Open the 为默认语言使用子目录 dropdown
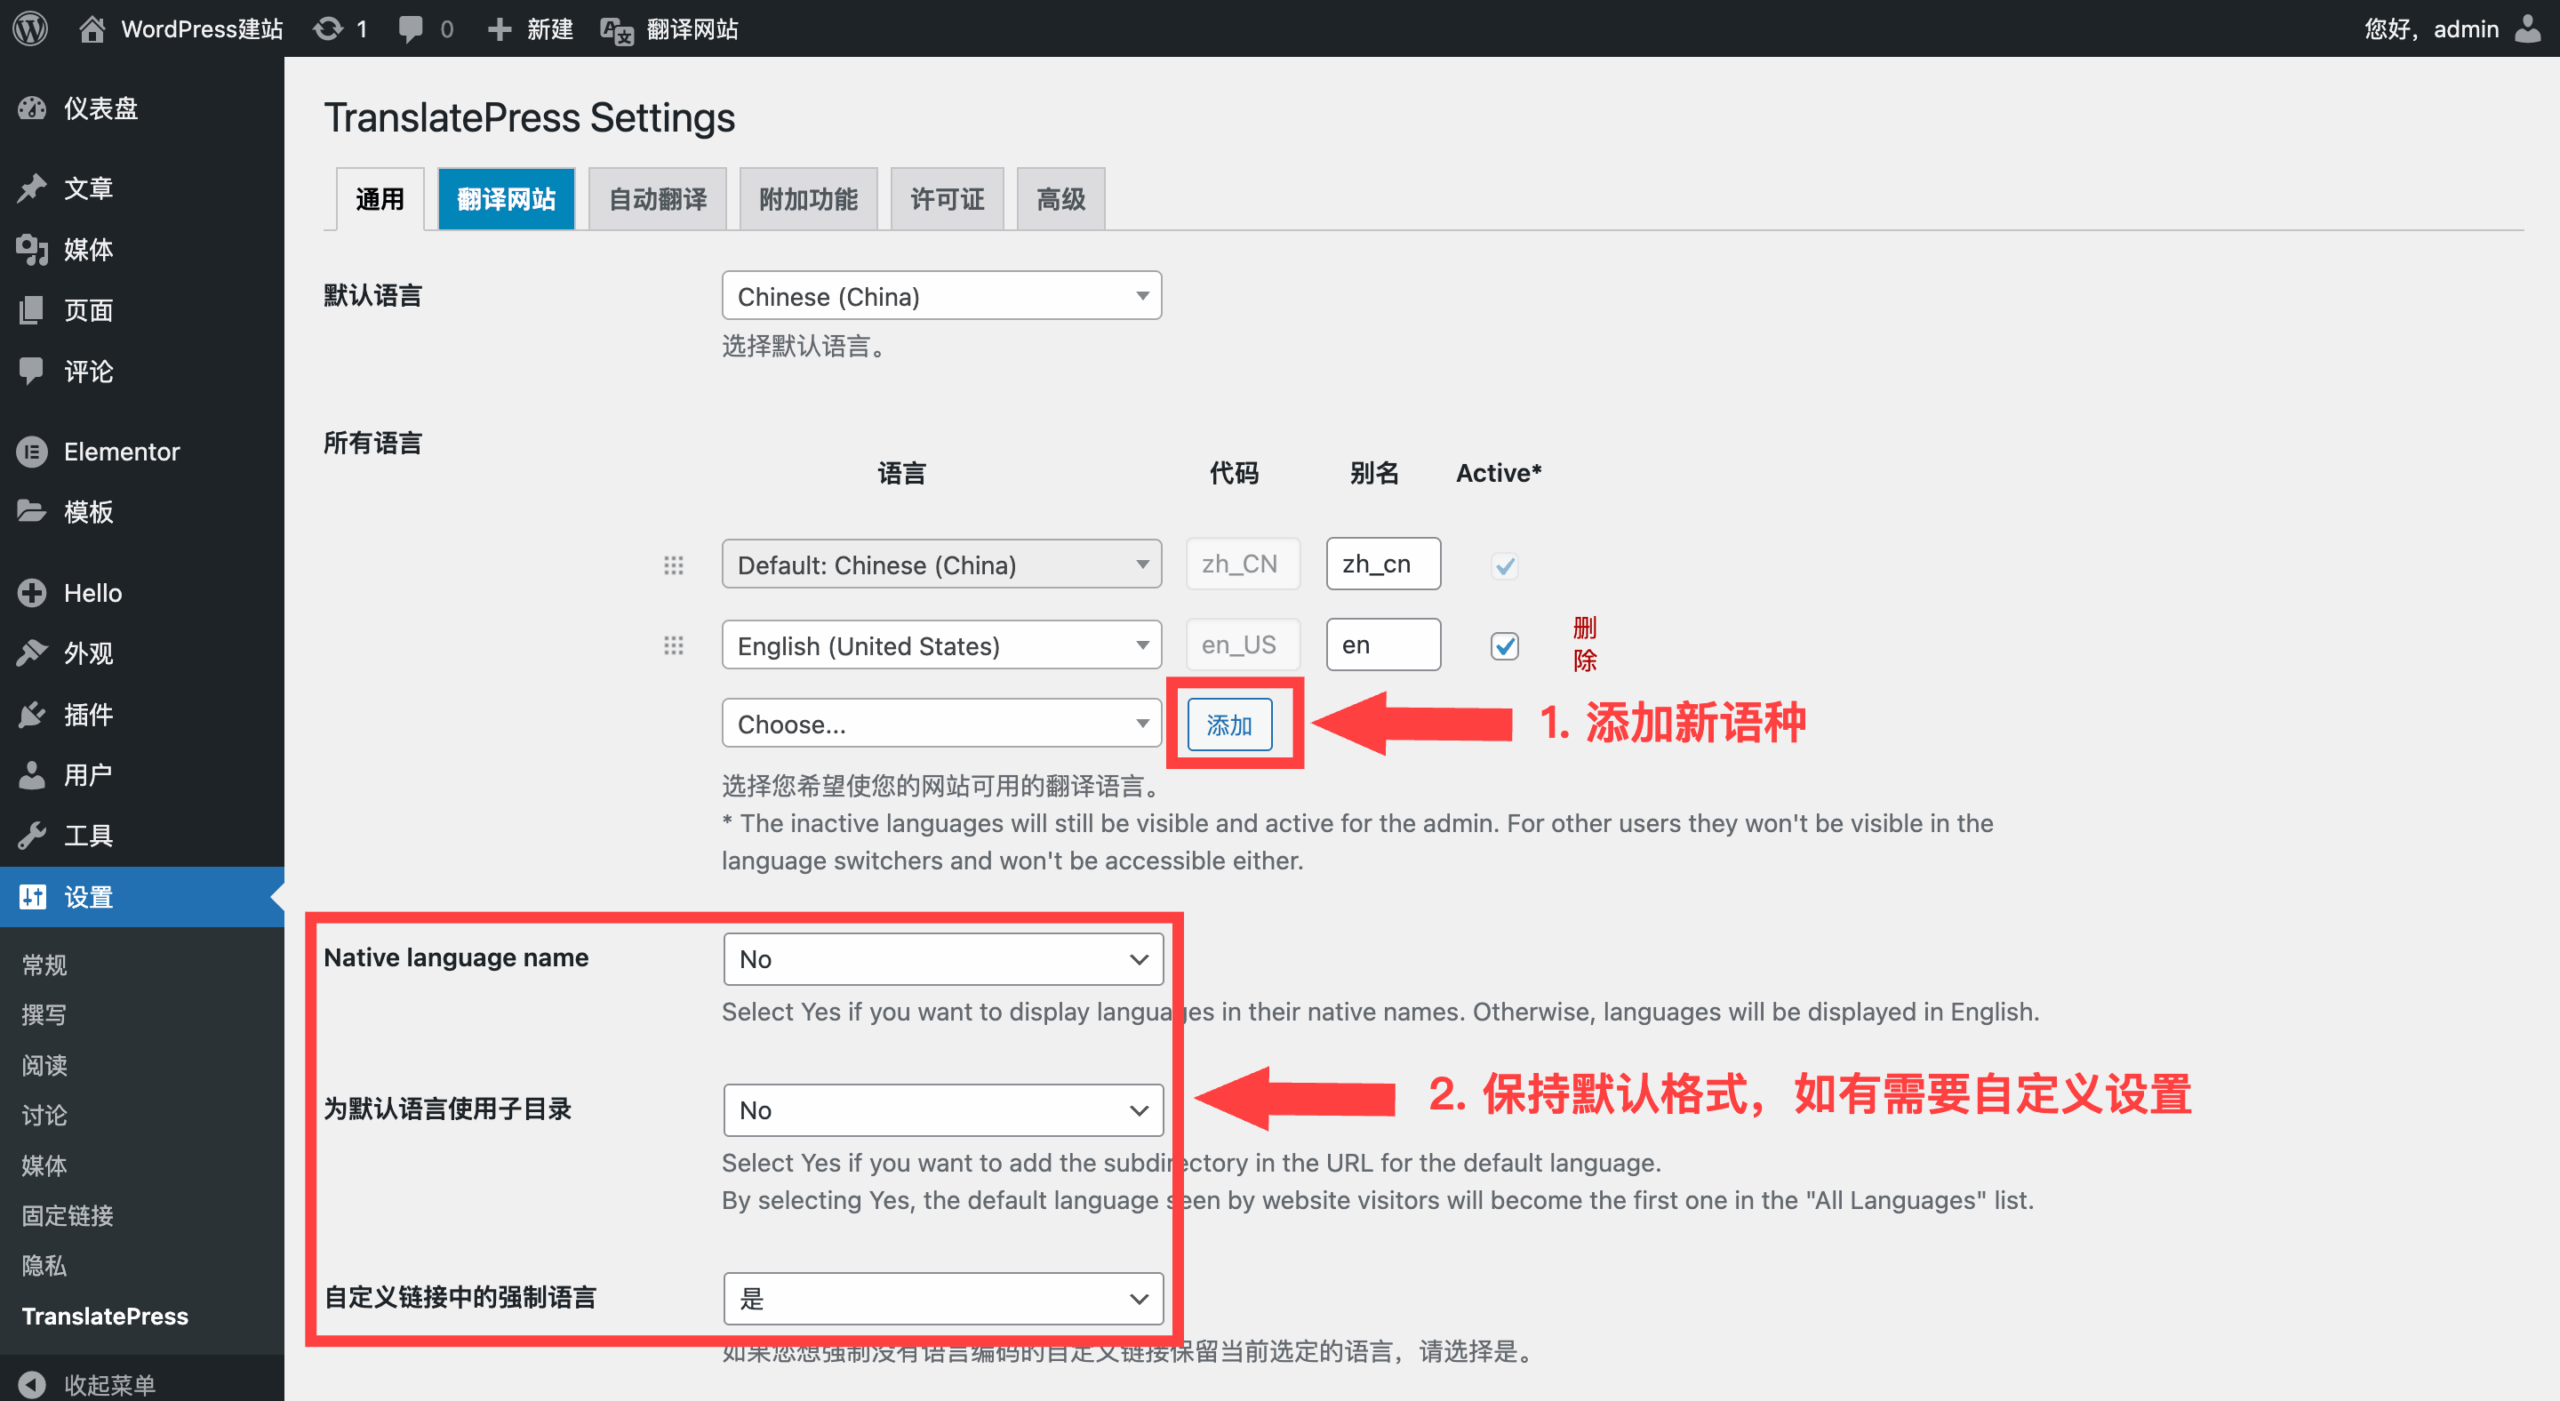The width and height of the screenshot is (2560, 1401). [943, 1110]
